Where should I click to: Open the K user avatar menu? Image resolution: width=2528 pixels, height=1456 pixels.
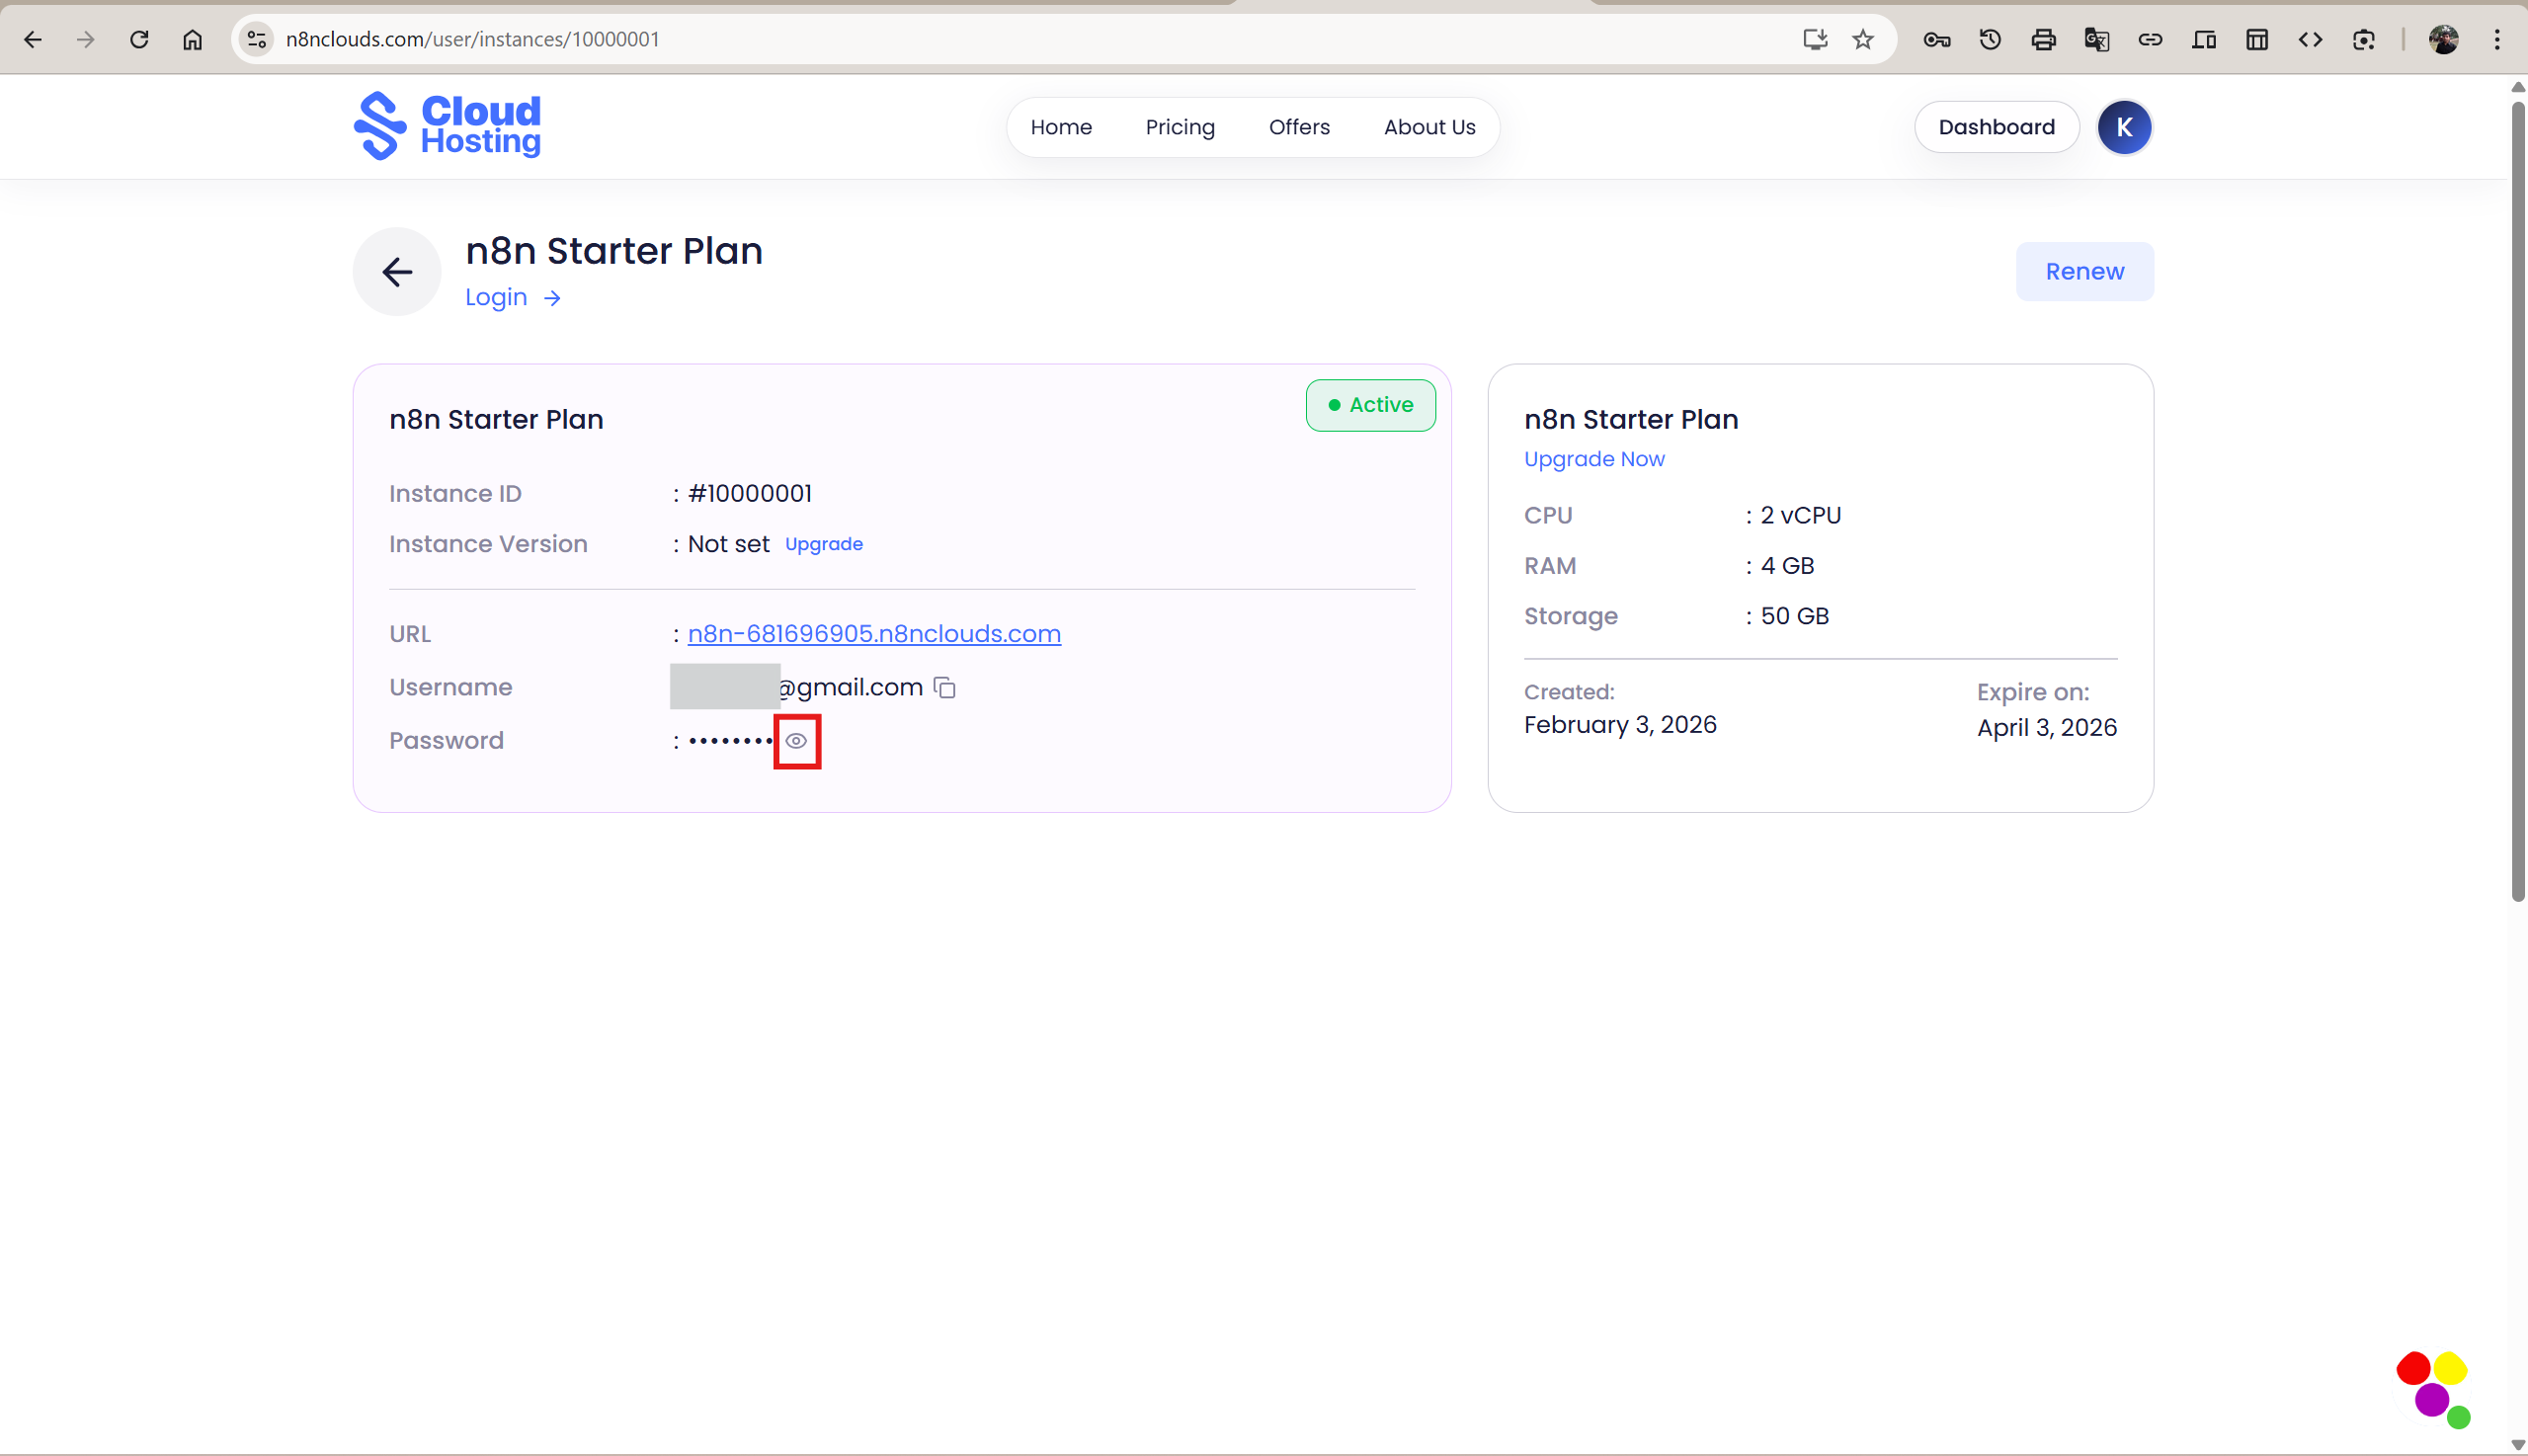click(x=2124, y=127)
